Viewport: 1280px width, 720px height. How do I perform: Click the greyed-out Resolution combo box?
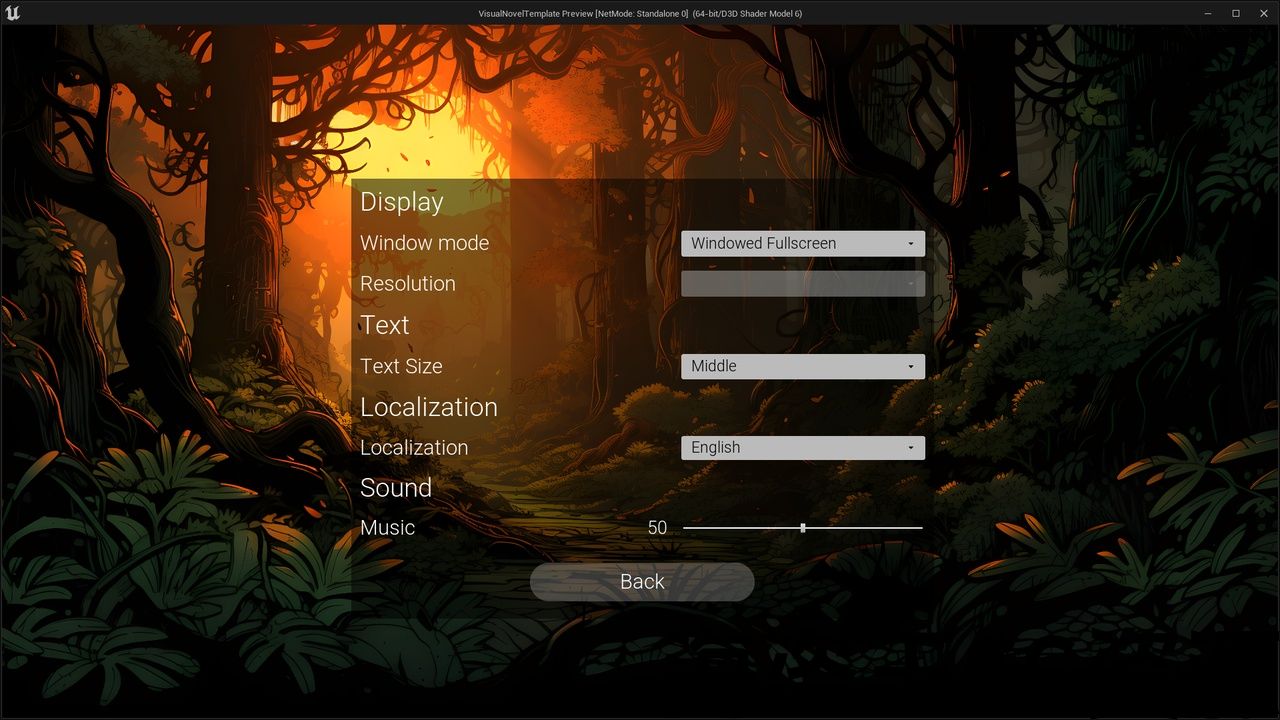(802, 284)
